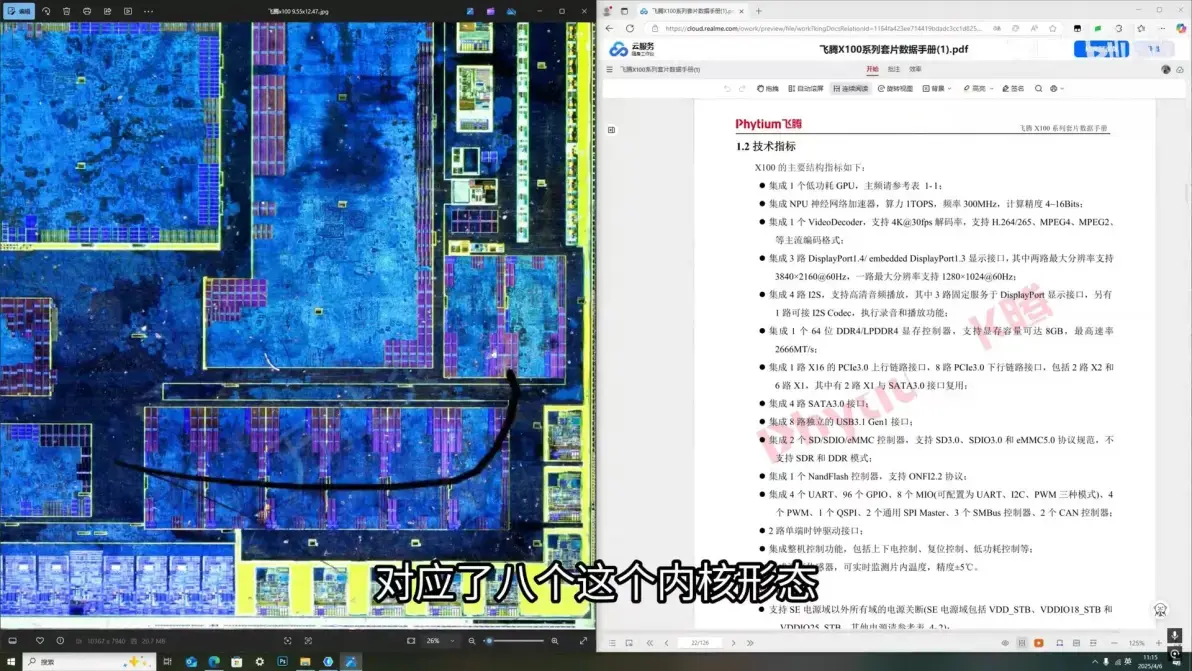The height and width of the screenshot is (671, 1192).
Task: Open the 26% zoom level dropdown
Action: [440, 641]
